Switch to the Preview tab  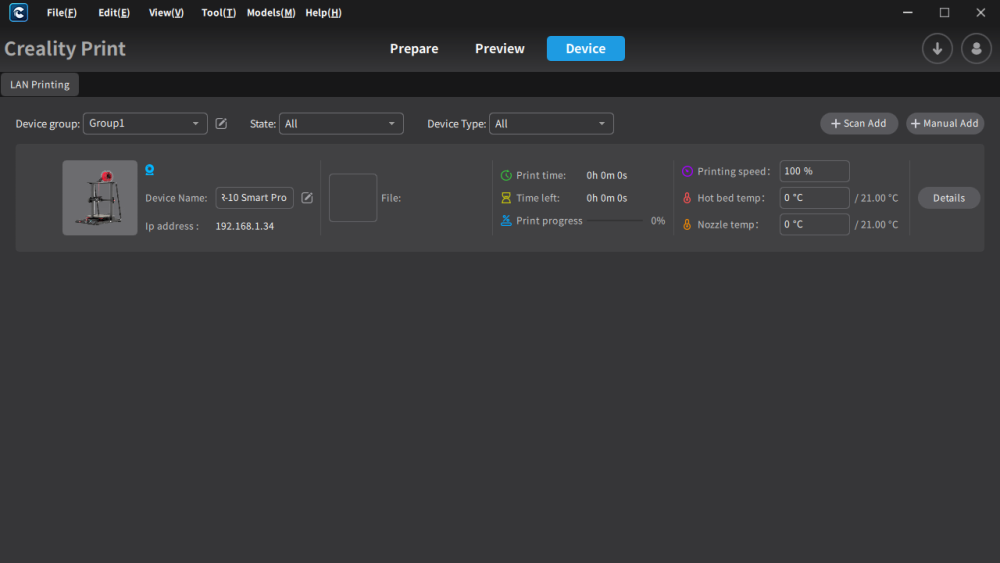[499, 48]
